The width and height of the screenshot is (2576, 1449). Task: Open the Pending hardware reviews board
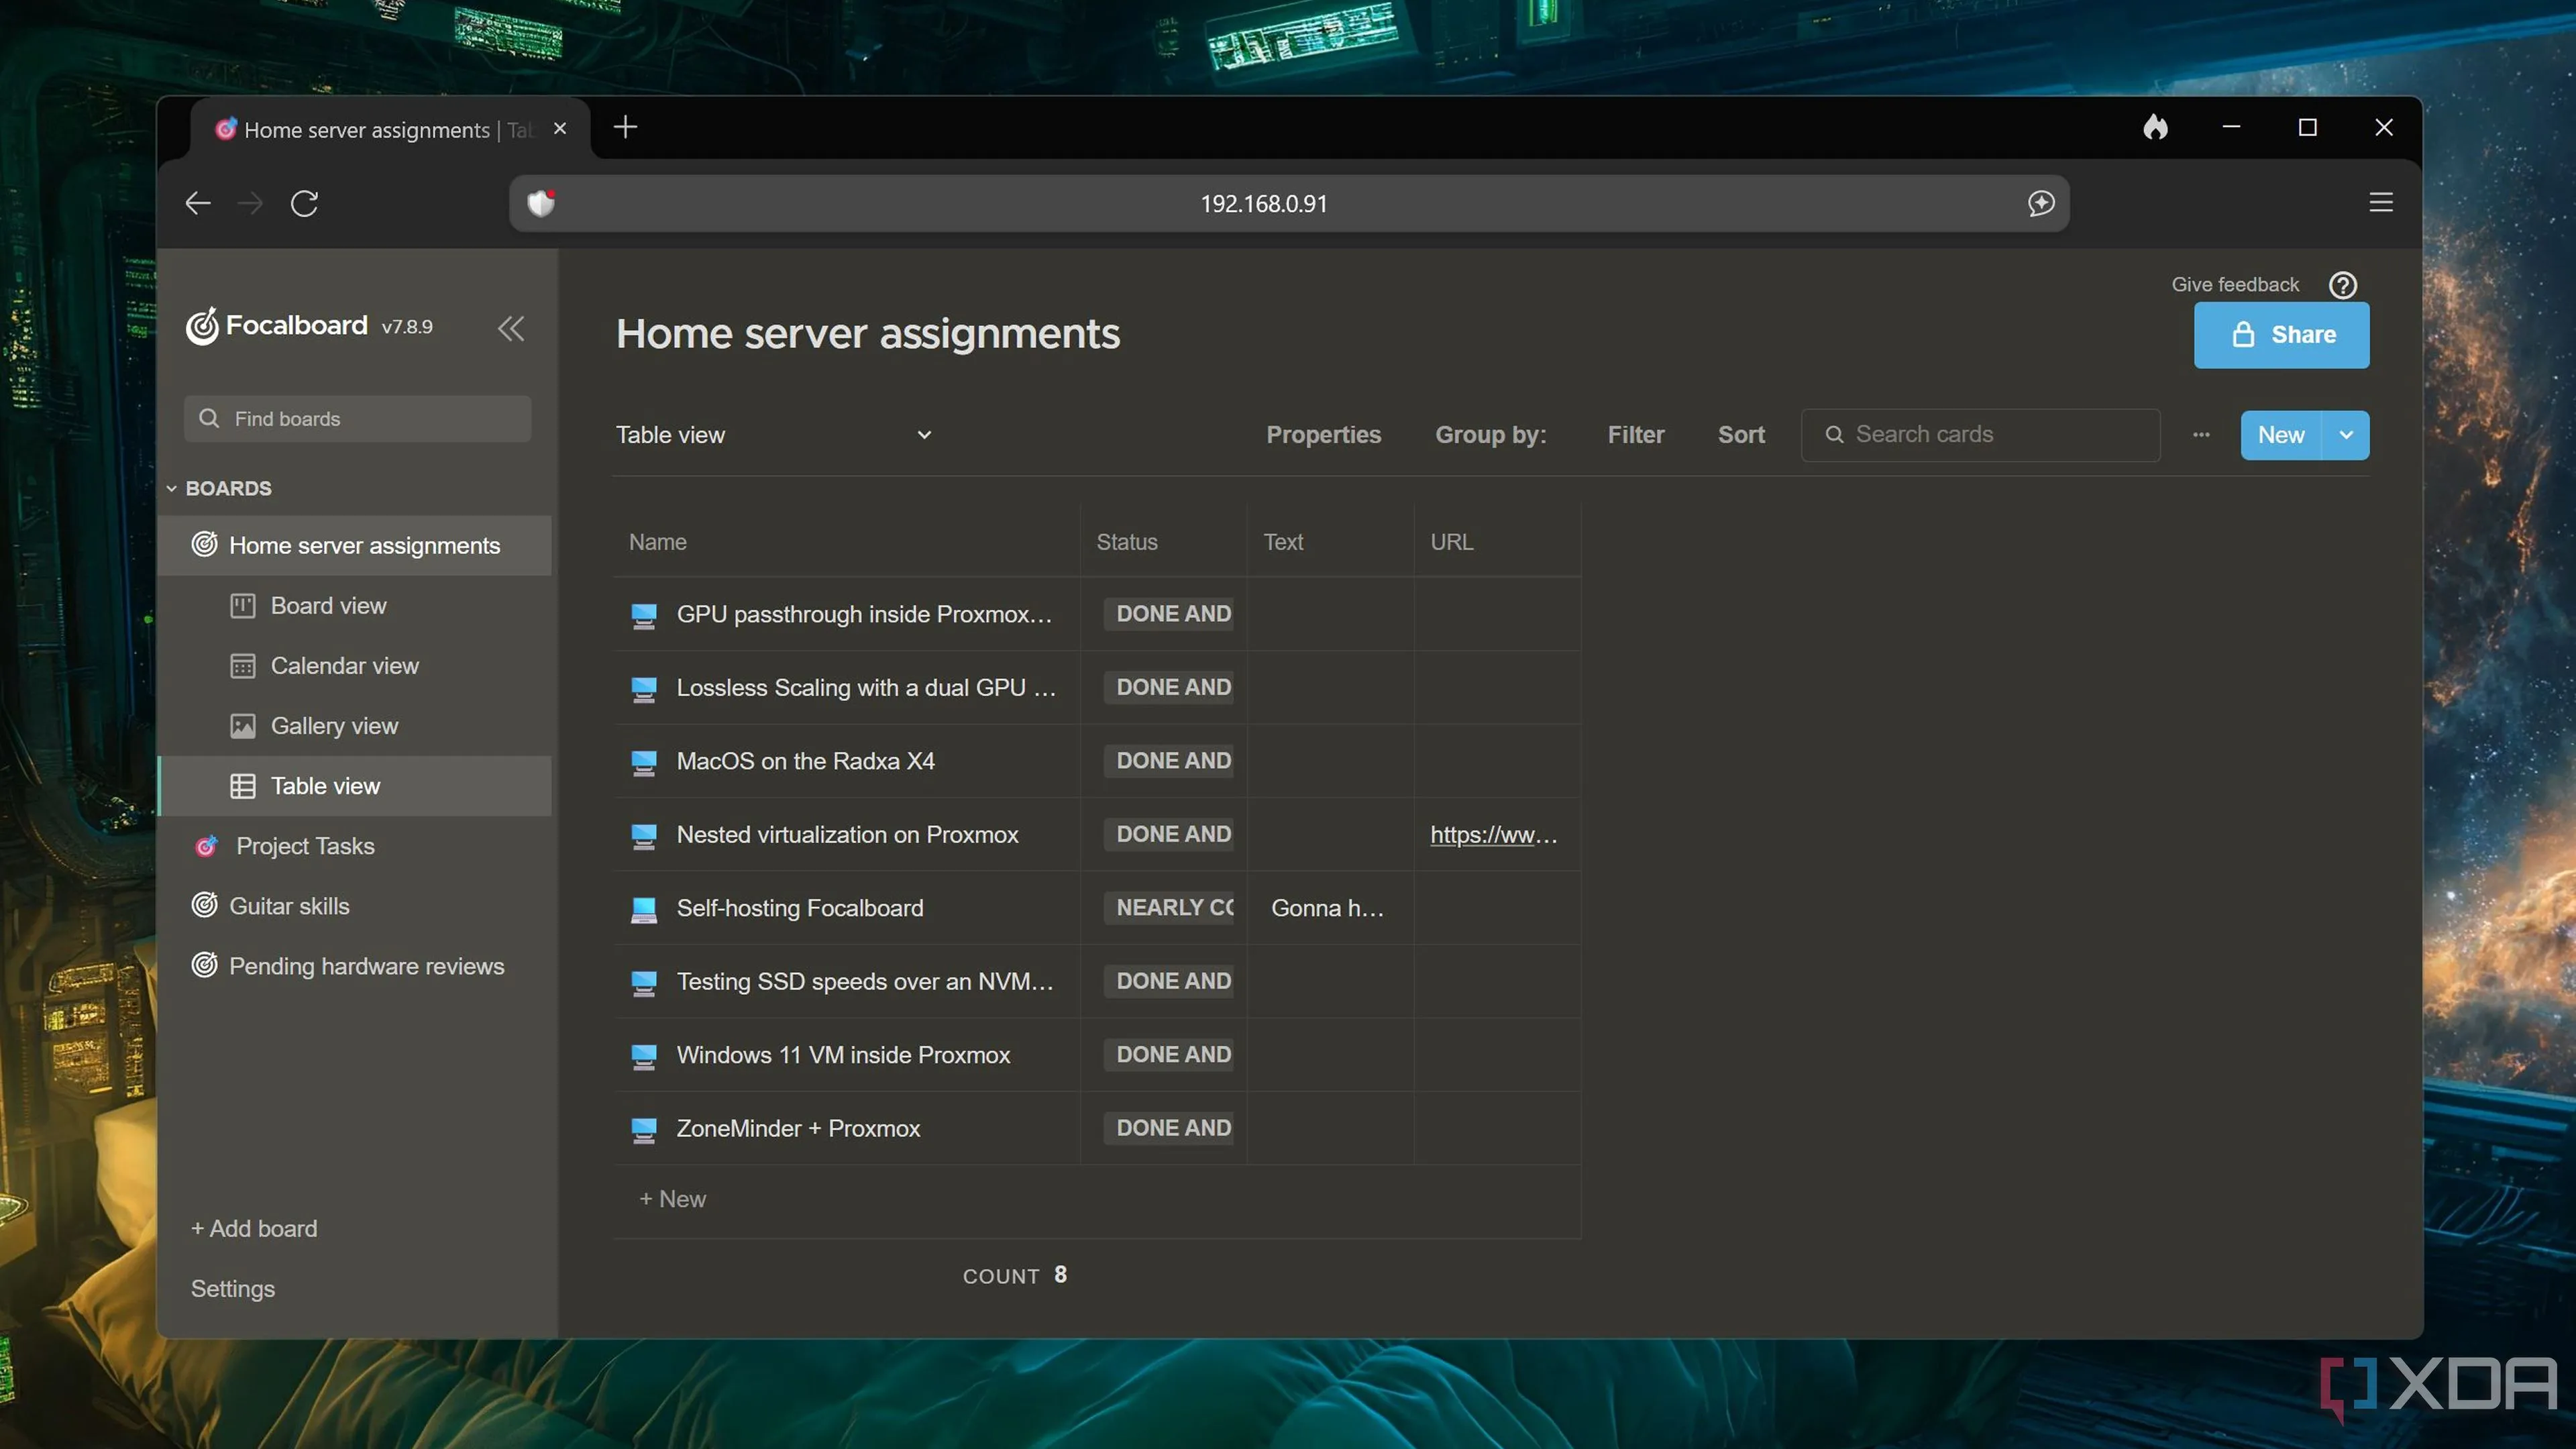[x=355, y=966]
